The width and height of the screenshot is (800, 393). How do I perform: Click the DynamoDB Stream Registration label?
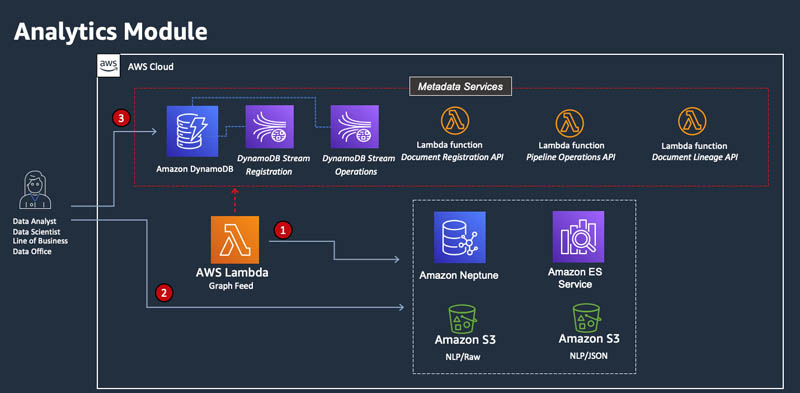coord(273,165)
